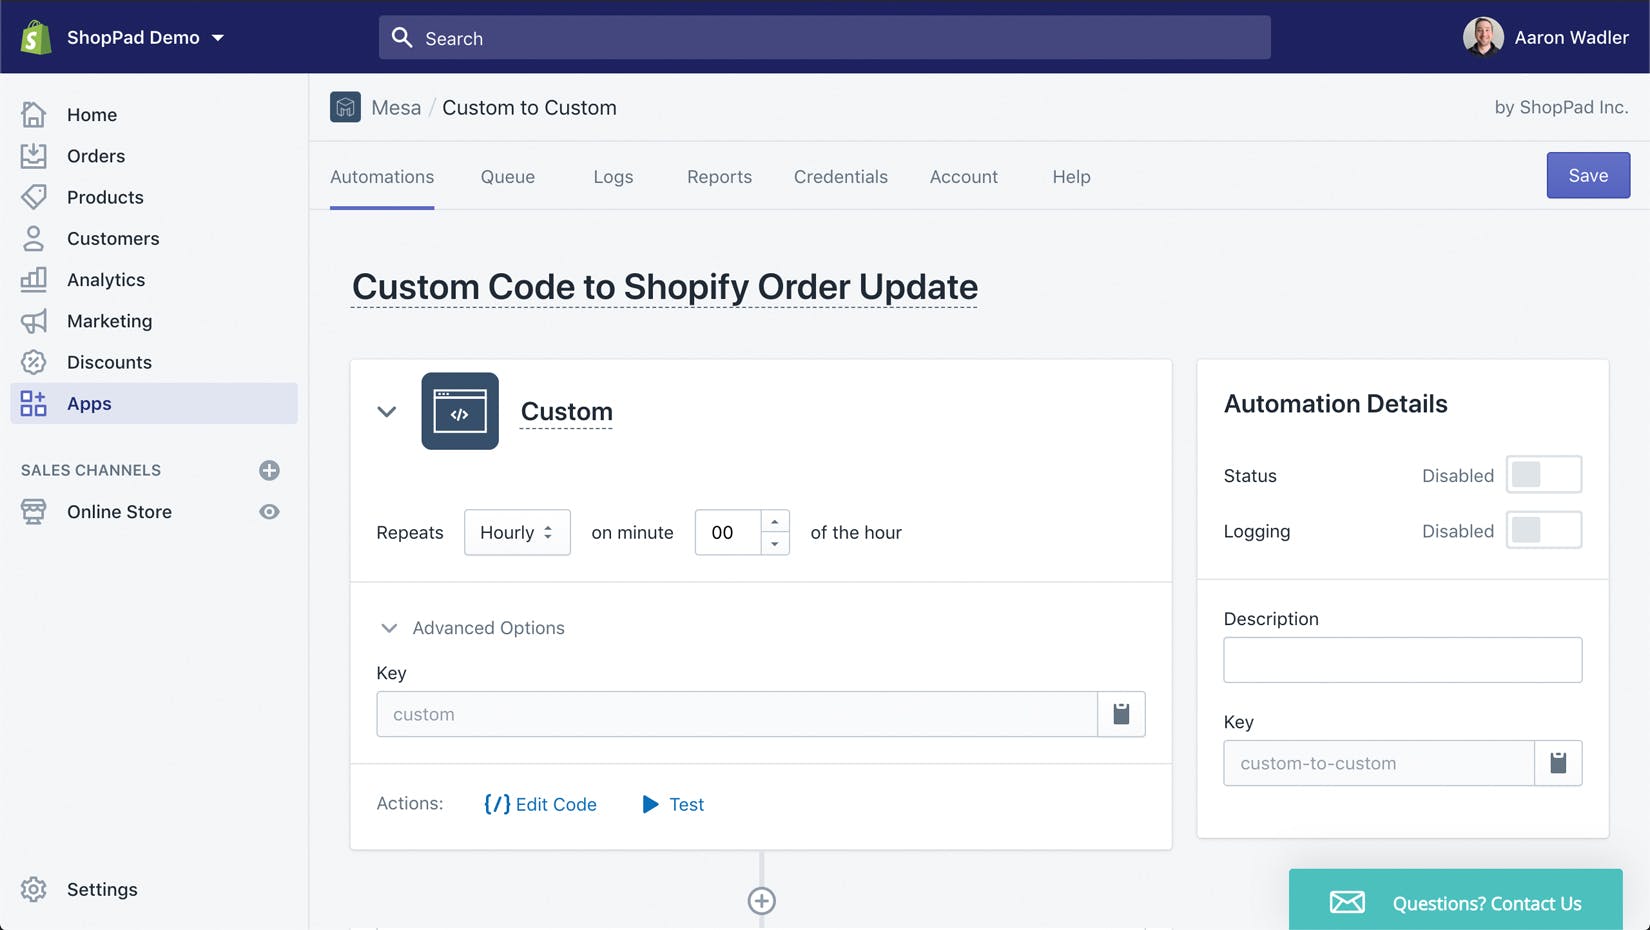
Task: Click the Aaron Wadler account name
Action: [1571, 37]
